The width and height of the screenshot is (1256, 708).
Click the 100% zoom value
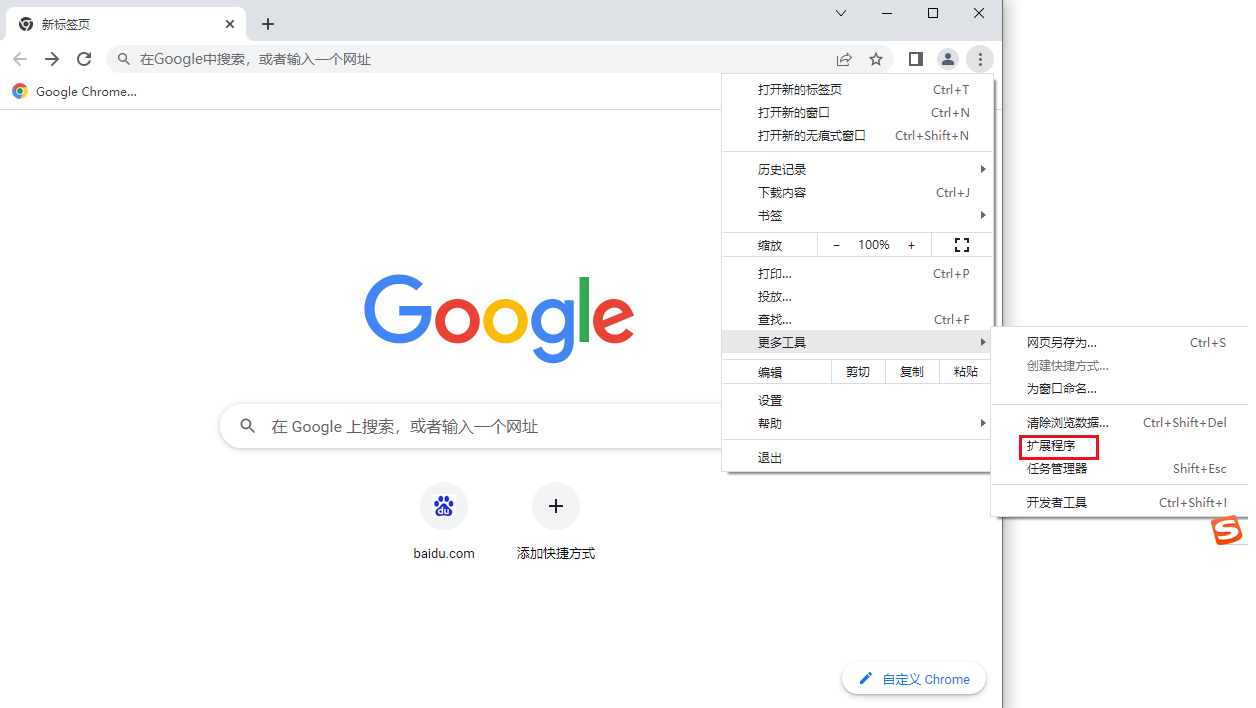[874, 245]
